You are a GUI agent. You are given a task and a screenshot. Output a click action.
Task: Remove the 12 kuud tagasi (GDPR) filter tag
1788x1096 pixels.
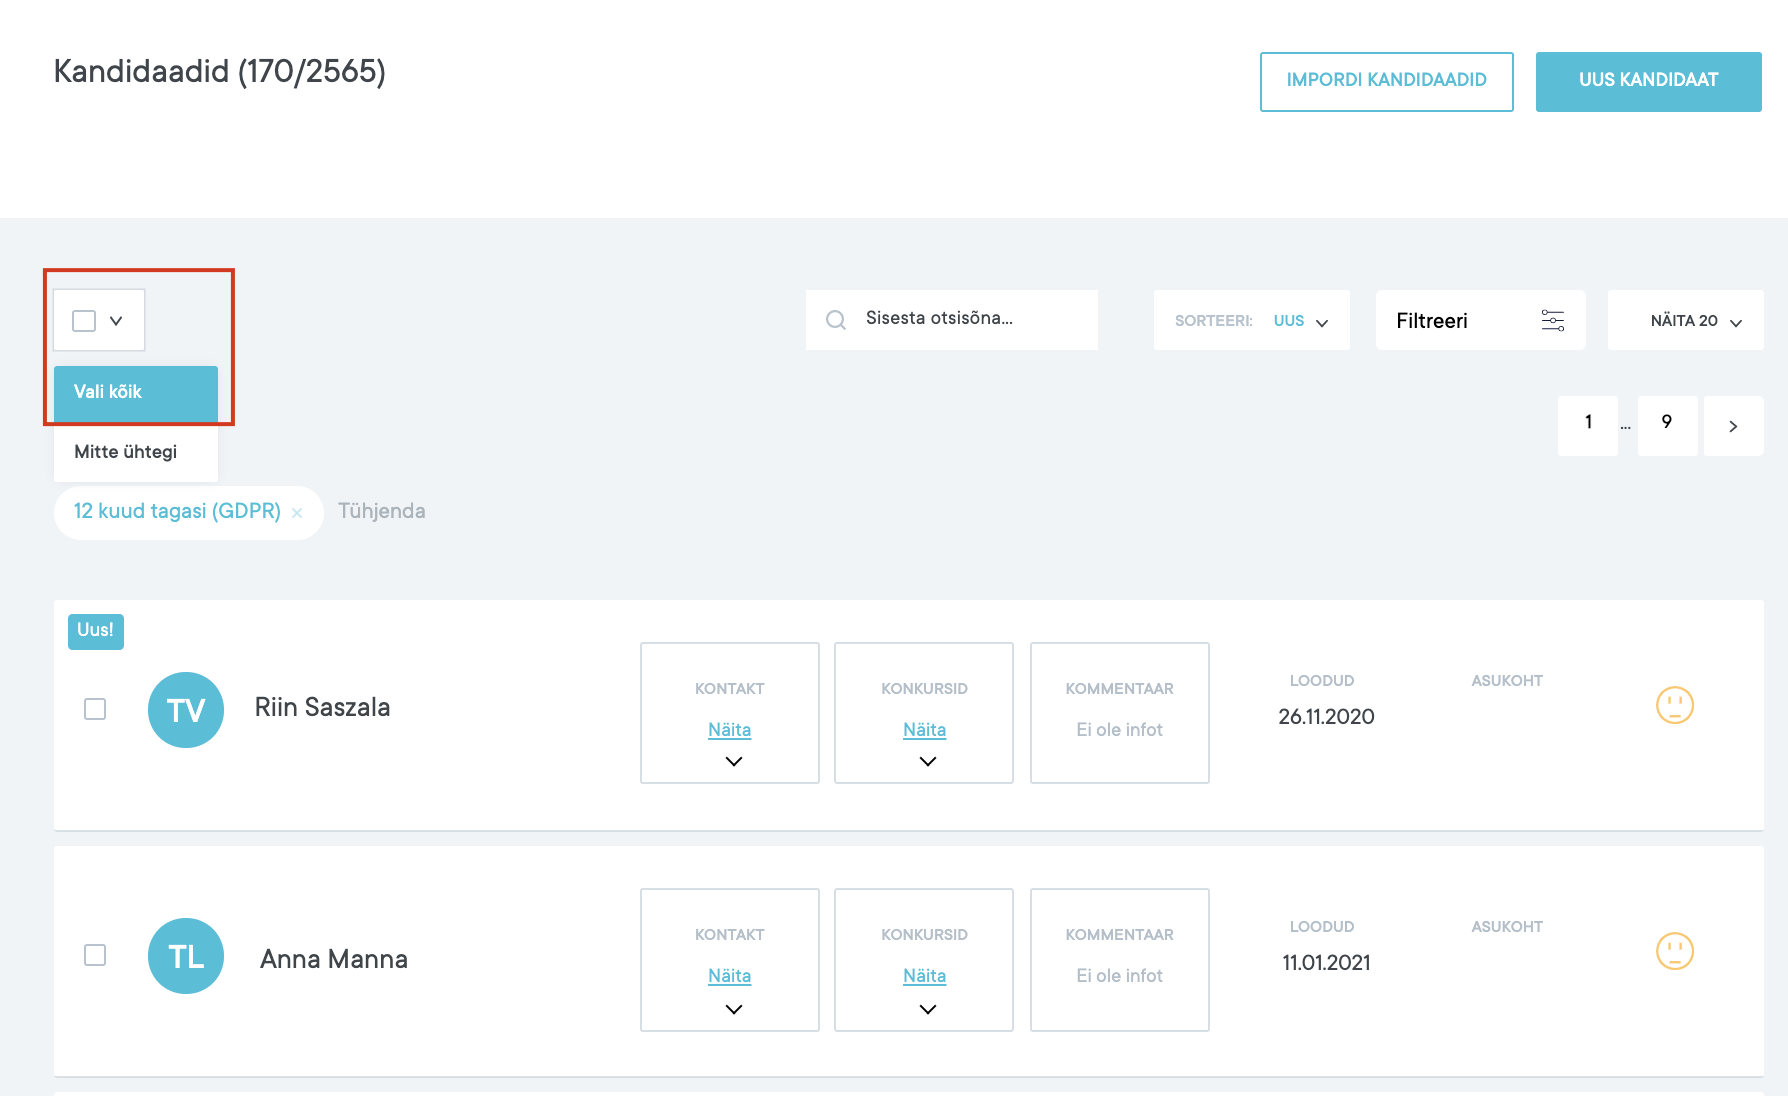point(297,513)
